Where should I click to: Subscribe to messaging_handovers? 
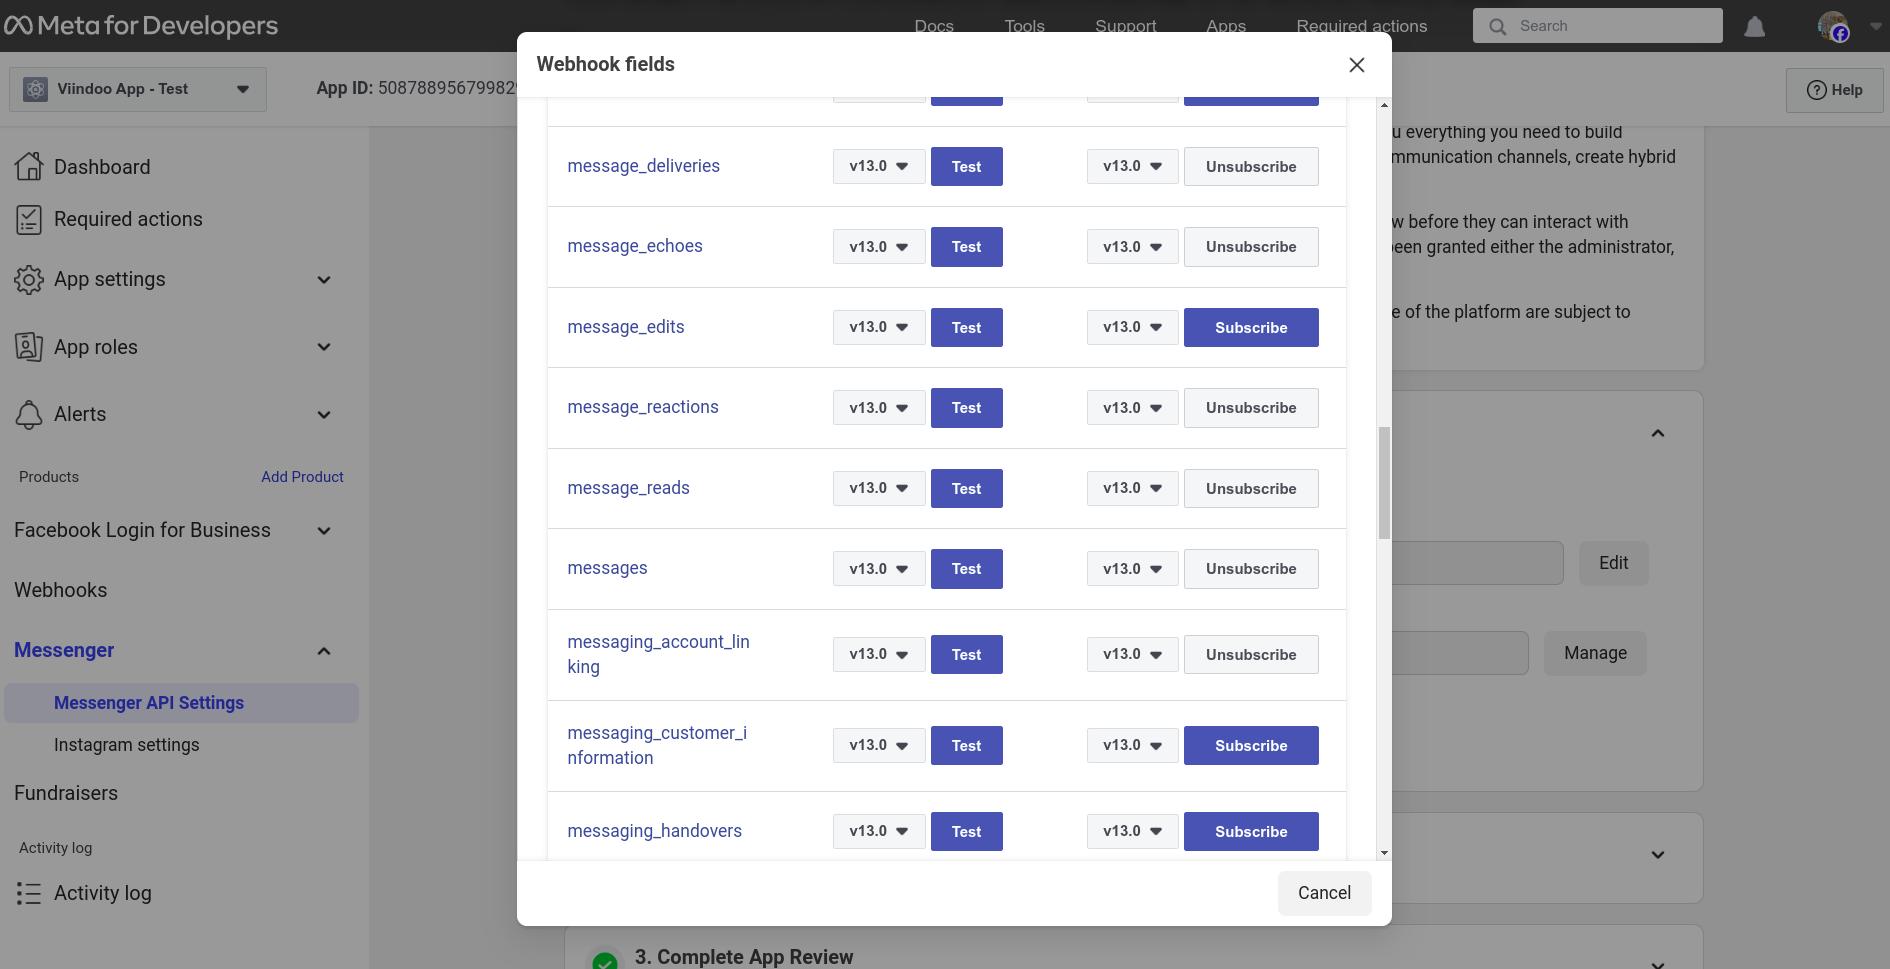click(1251, 831)
